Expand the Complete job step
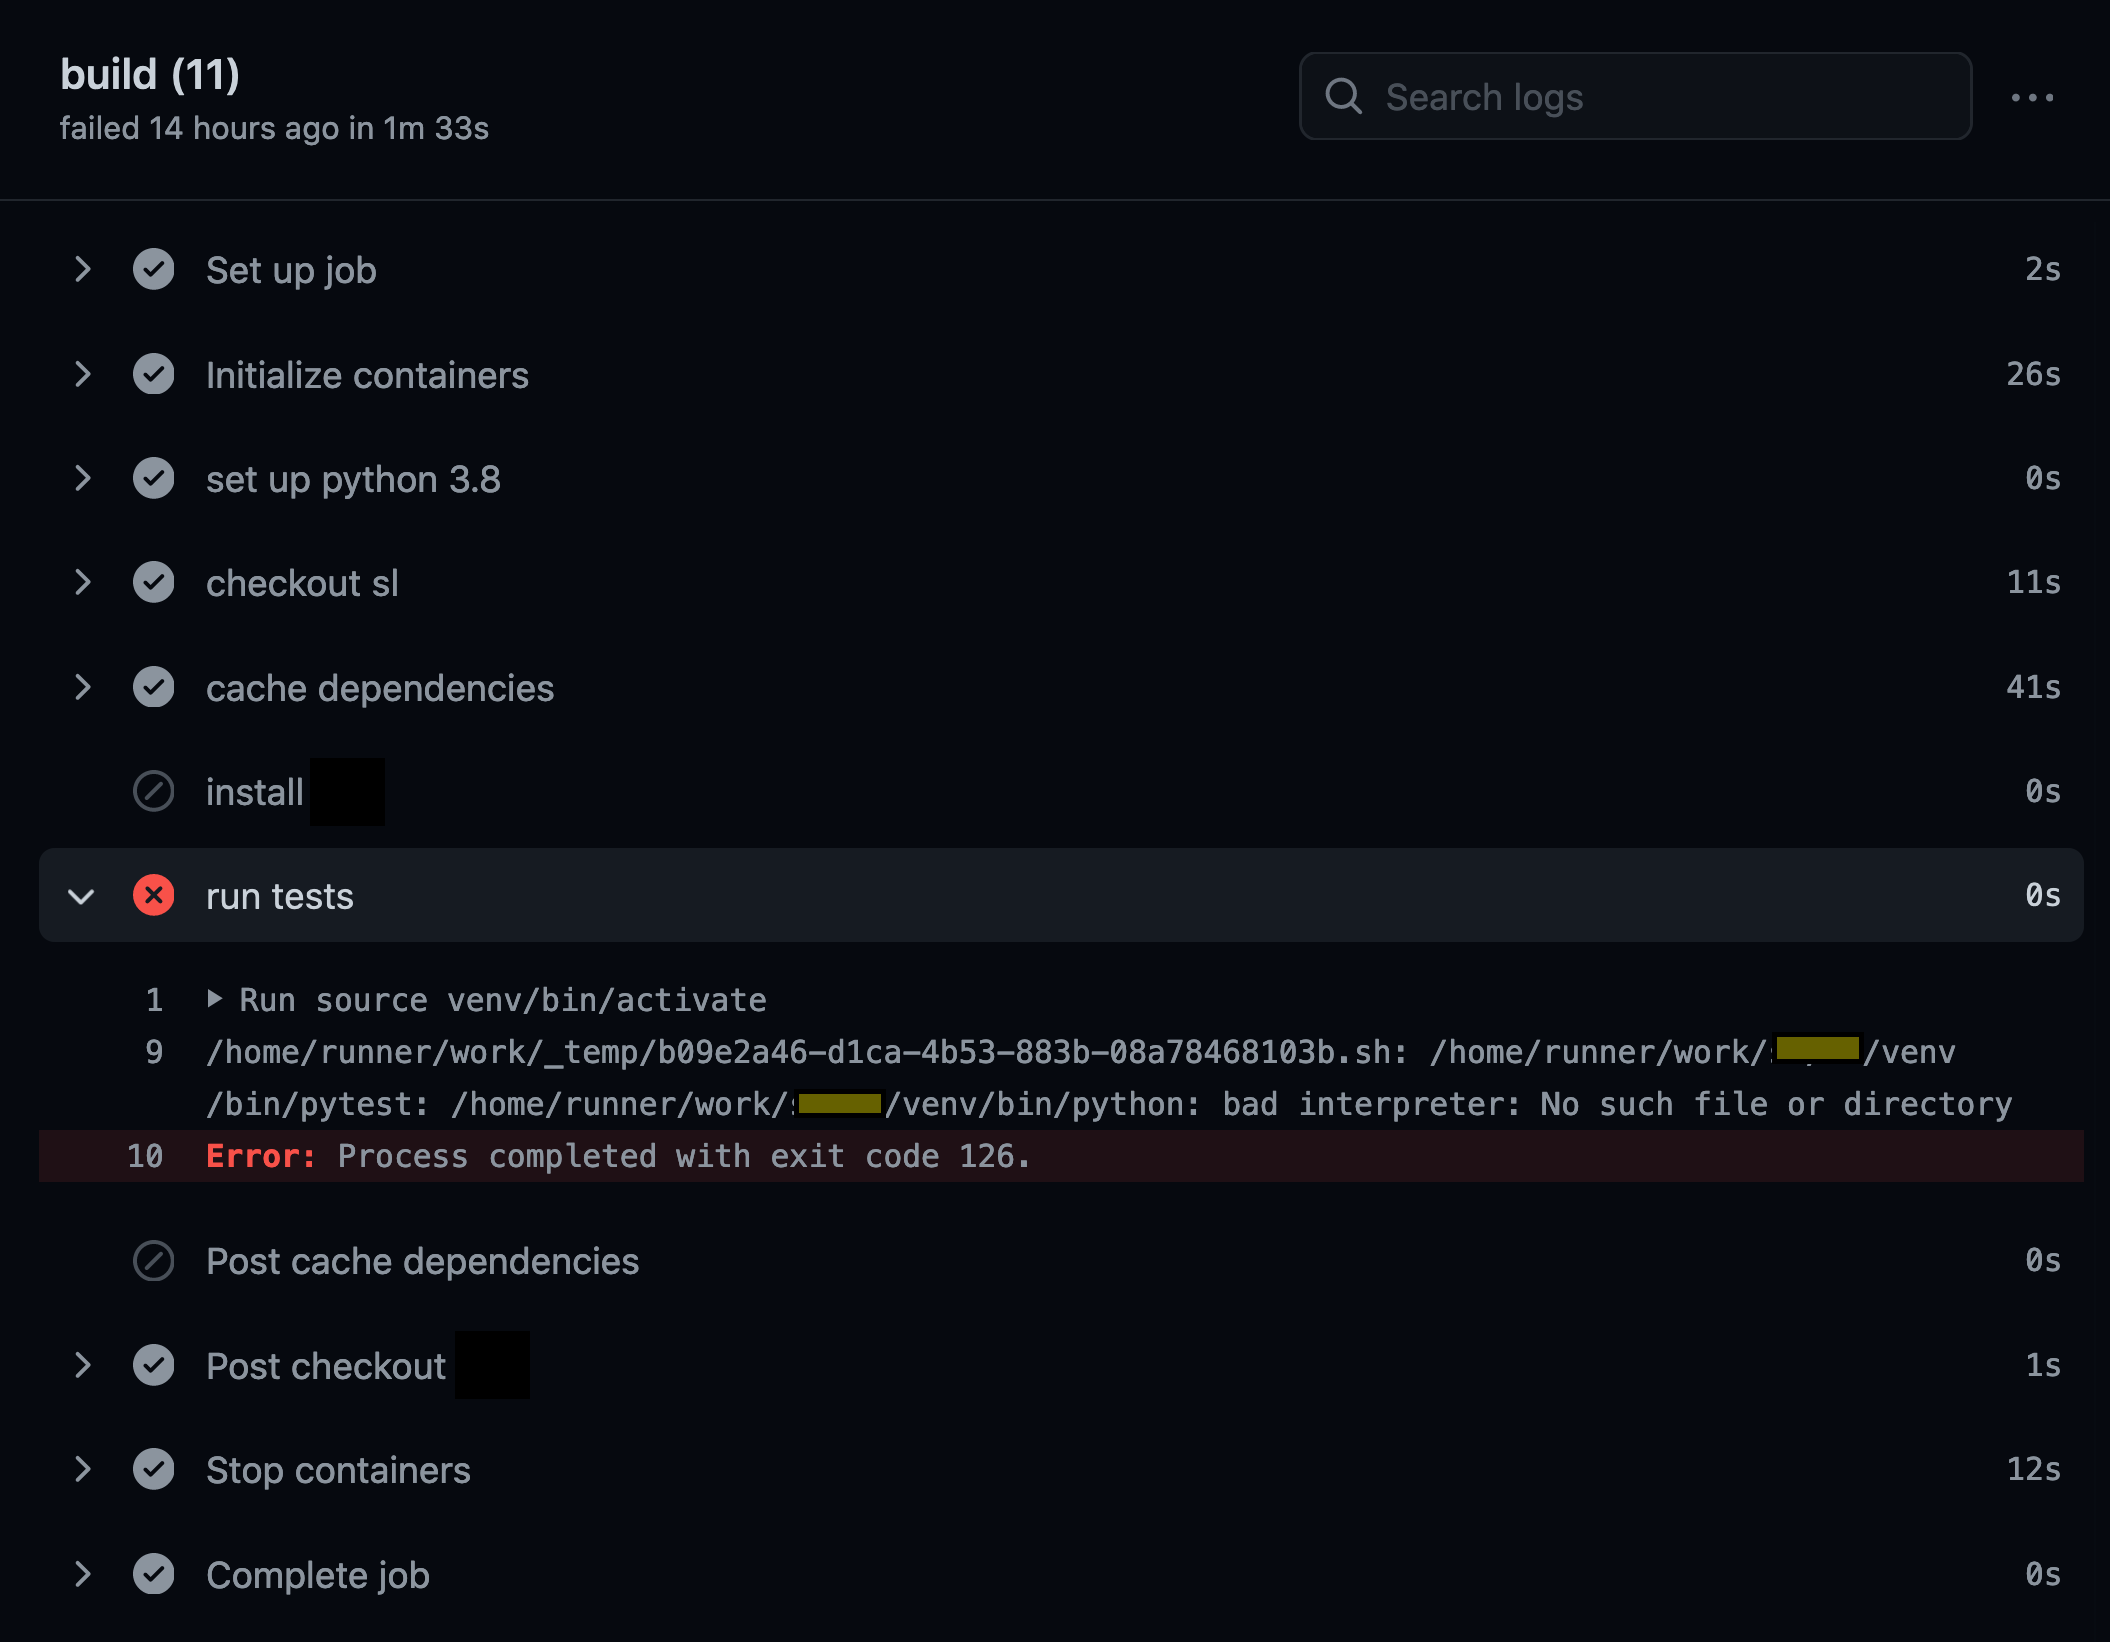2110x1642 pixels. [x=82, y=1574]
